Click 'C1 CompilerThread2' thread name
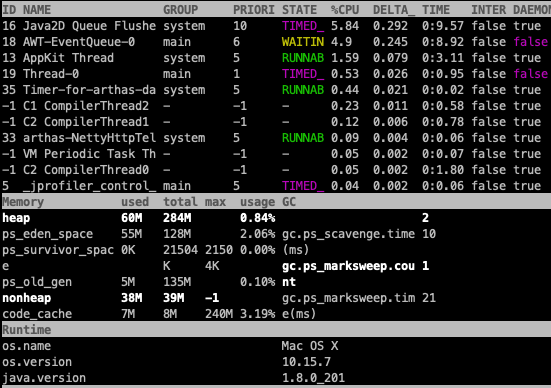The width and height of the screenshot is (551, 388). (86, 106)
